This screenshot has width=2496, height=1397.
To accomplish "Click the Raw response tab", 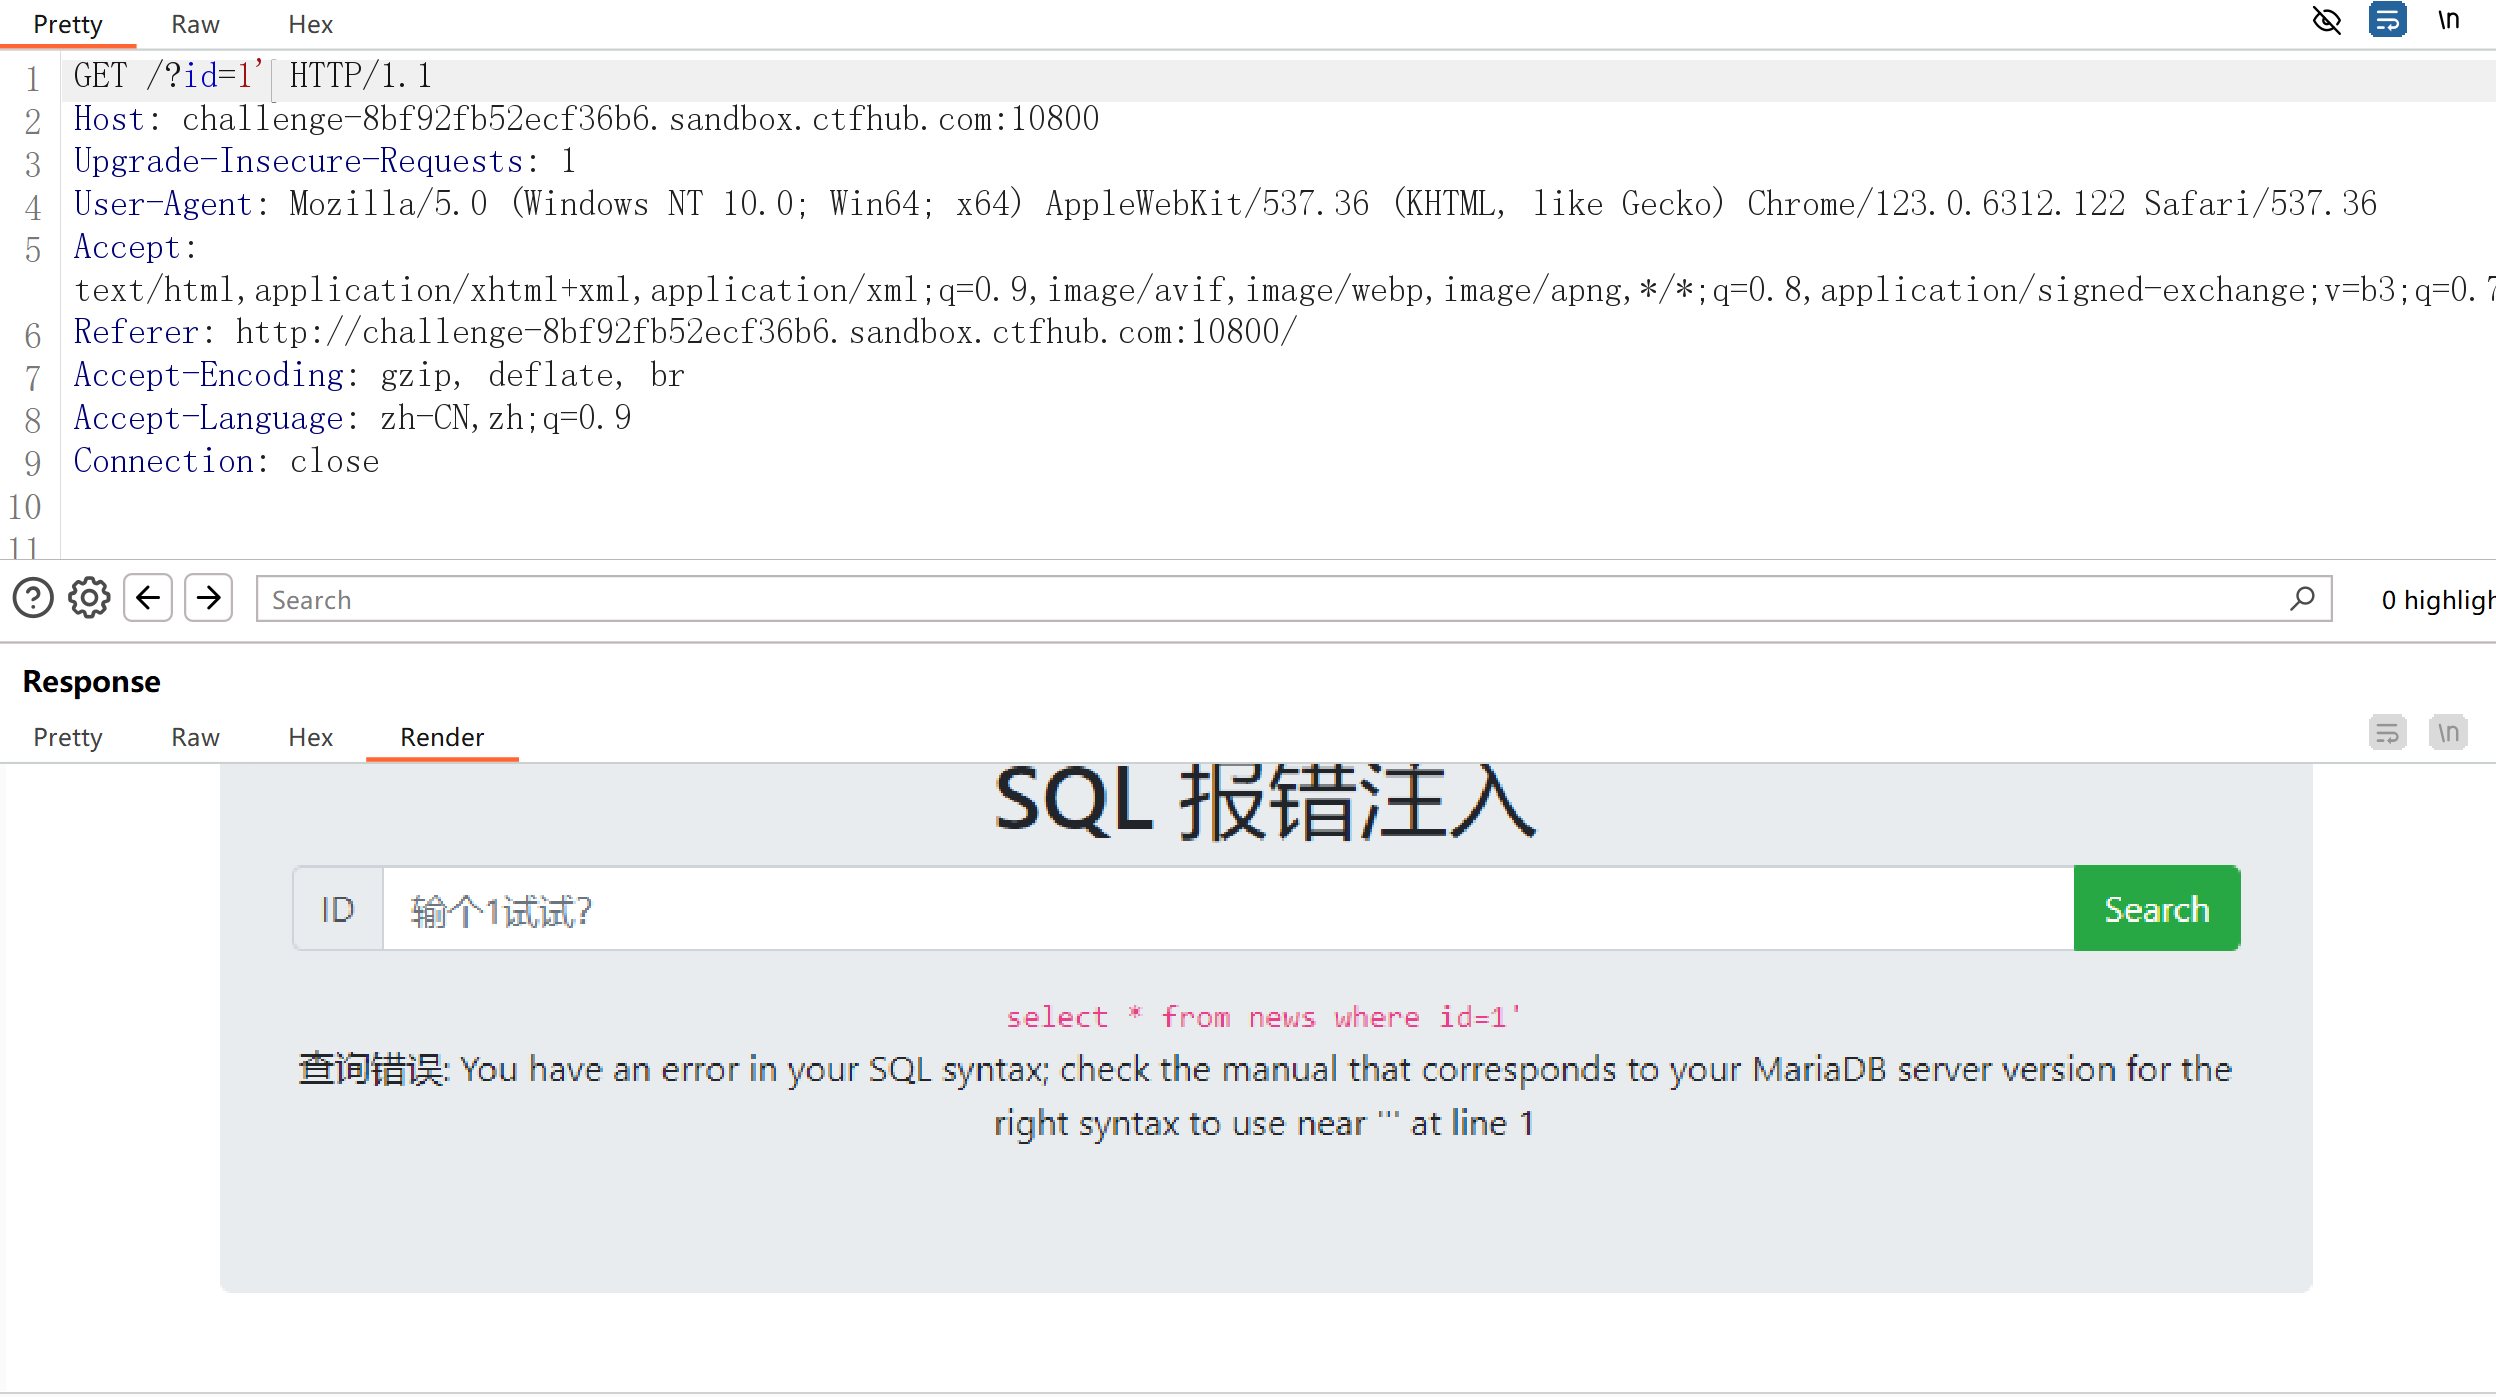I will (x=195, y=735).
